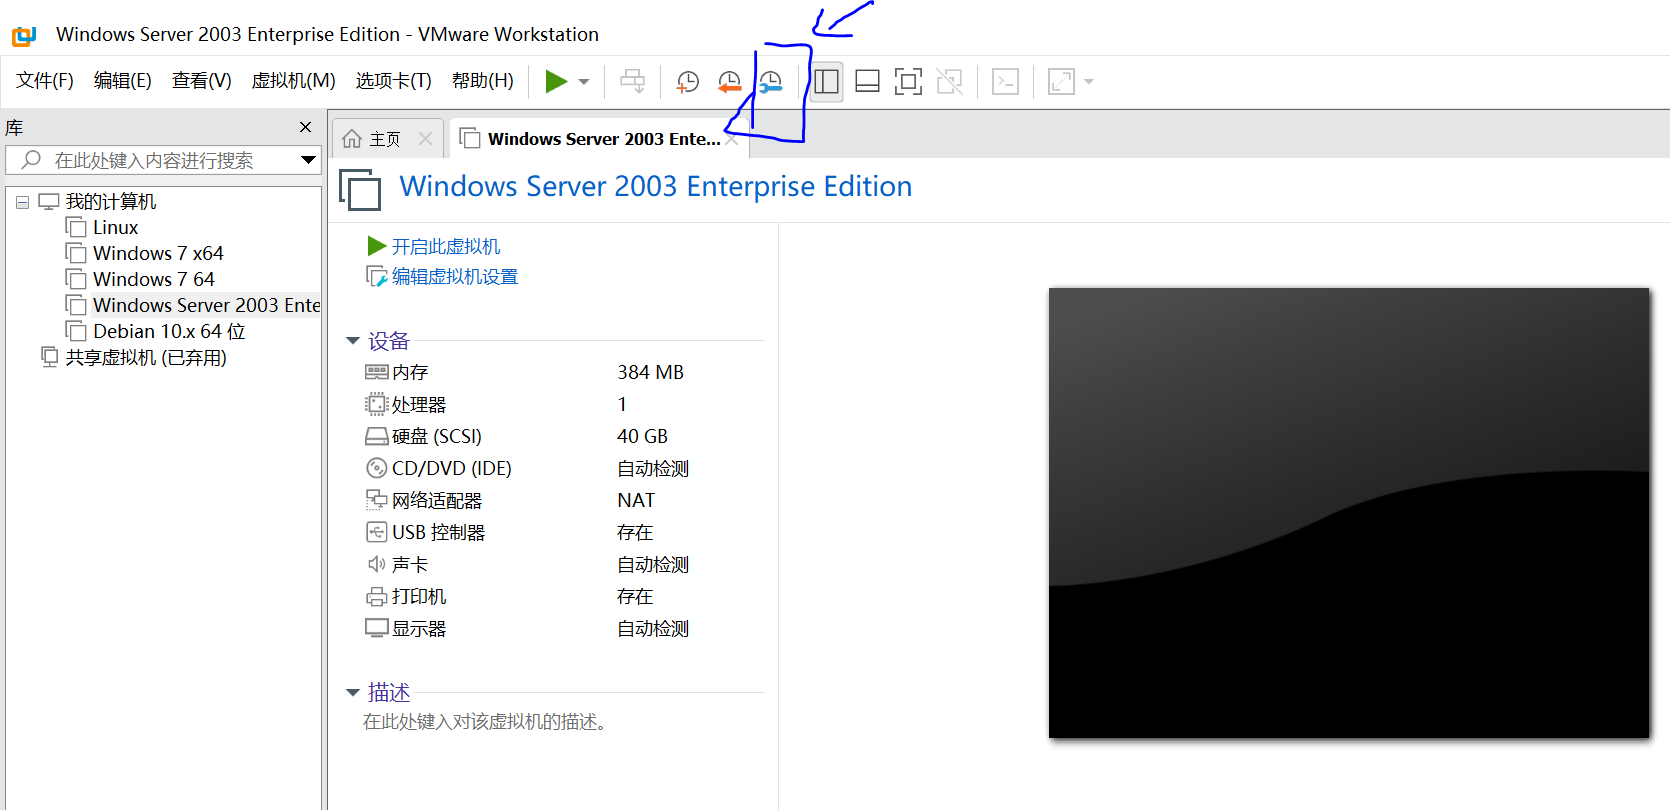This screenshot has width=1670, height=810.
Task: Open stretch display dropdown arrow
Action: 1089,82
